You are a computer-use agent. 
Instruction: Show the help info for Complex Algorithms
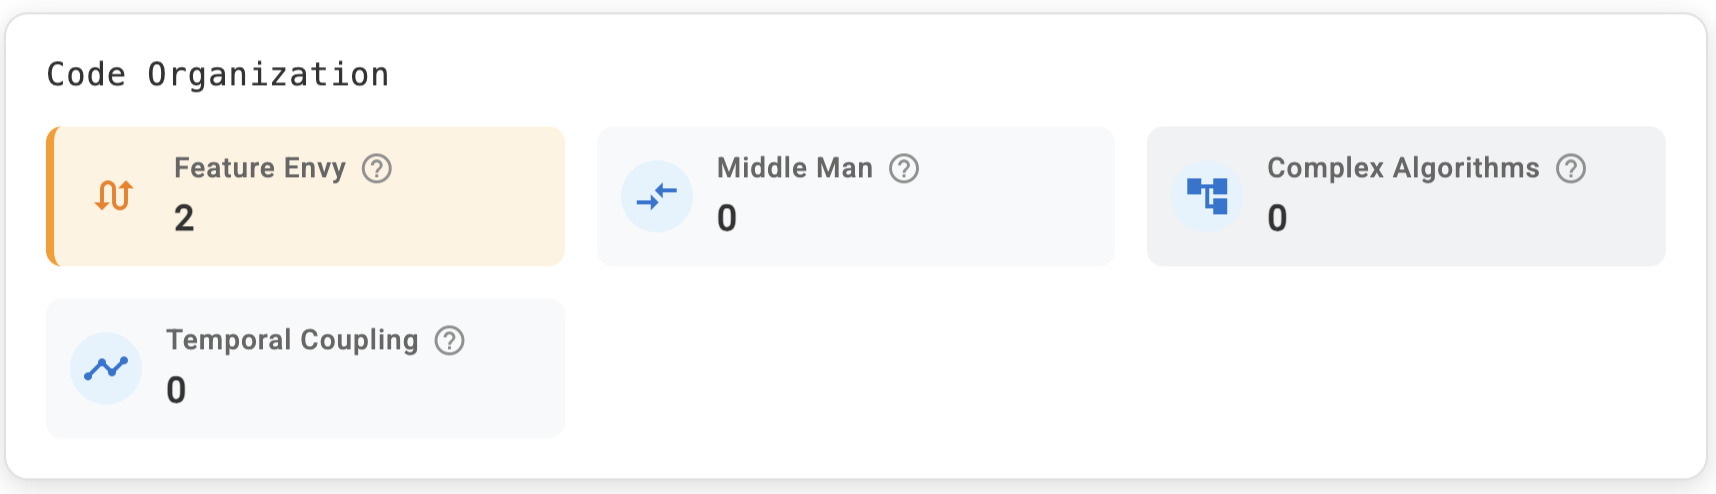pyautogui.click(x=1571, y=168)
